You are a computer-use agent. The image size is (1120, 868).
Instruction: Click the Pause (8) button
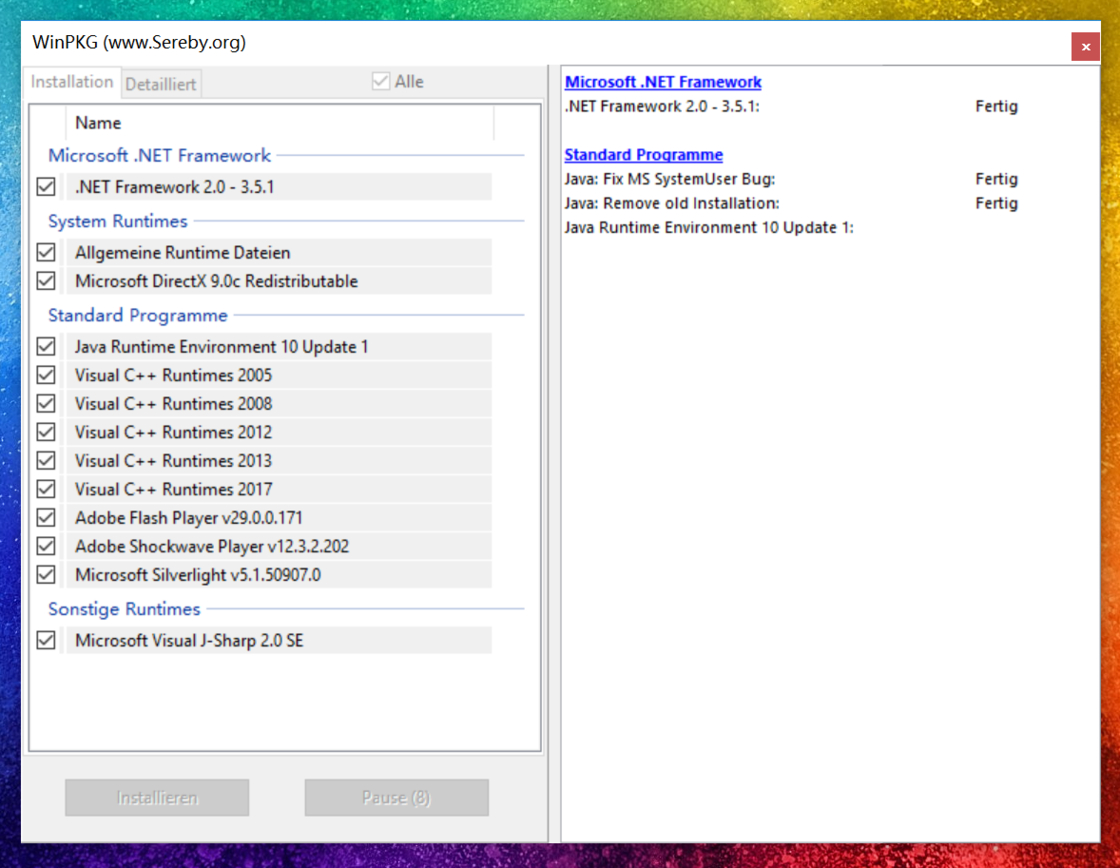(x=396, y=798)
